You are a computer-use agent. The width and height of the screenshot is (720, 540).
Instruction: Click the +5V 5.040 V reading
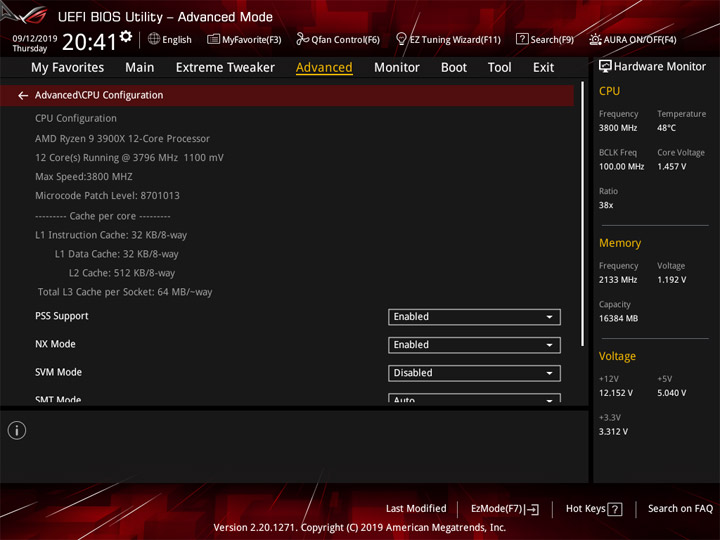672,393
